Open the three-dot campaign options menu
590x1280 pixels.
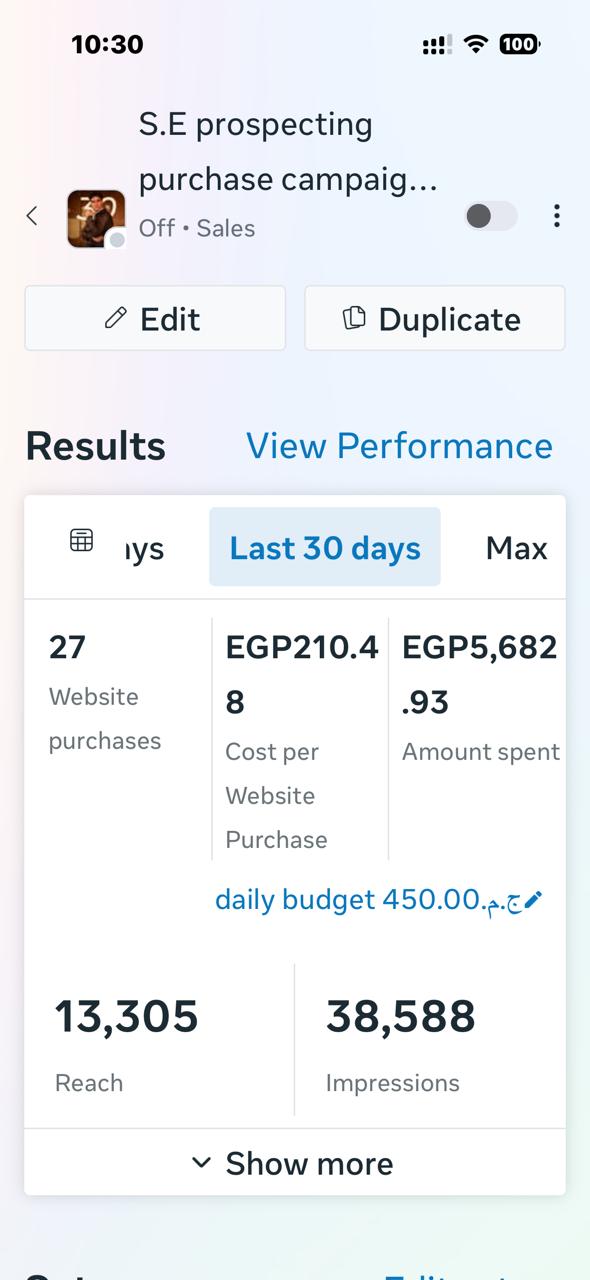pos(556,215)
